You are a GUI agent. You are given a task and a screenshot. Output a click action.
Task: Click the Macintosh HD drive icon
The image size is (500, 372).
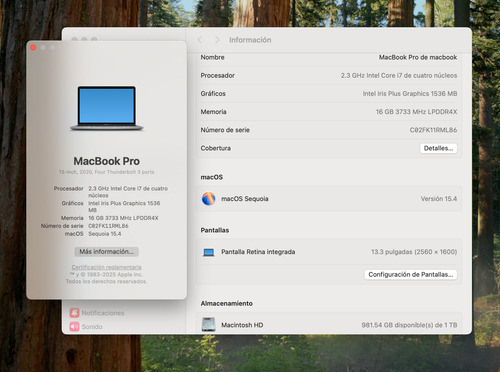[x=209, y=325]
